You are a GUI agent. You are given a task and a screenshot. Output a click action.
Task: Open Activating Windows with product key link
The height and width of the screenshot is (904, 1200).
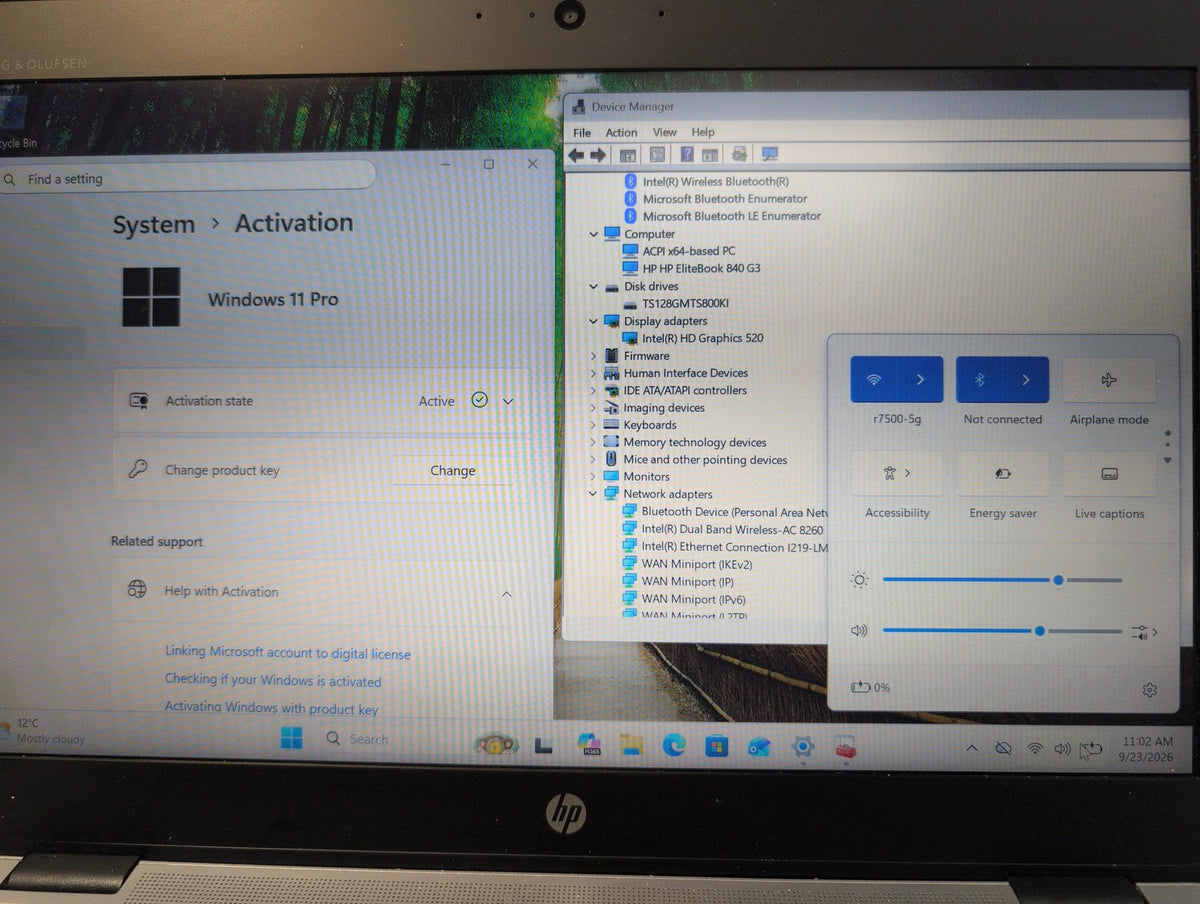tap(271, 708)
